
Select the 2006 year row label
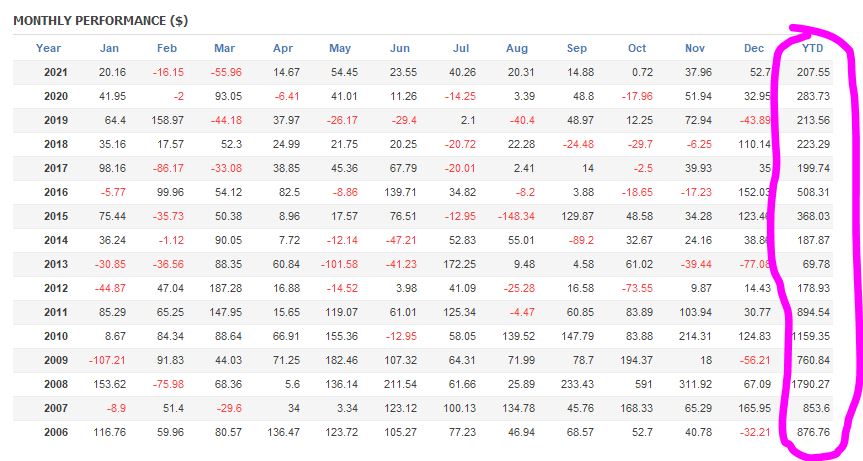coord(55,431)
